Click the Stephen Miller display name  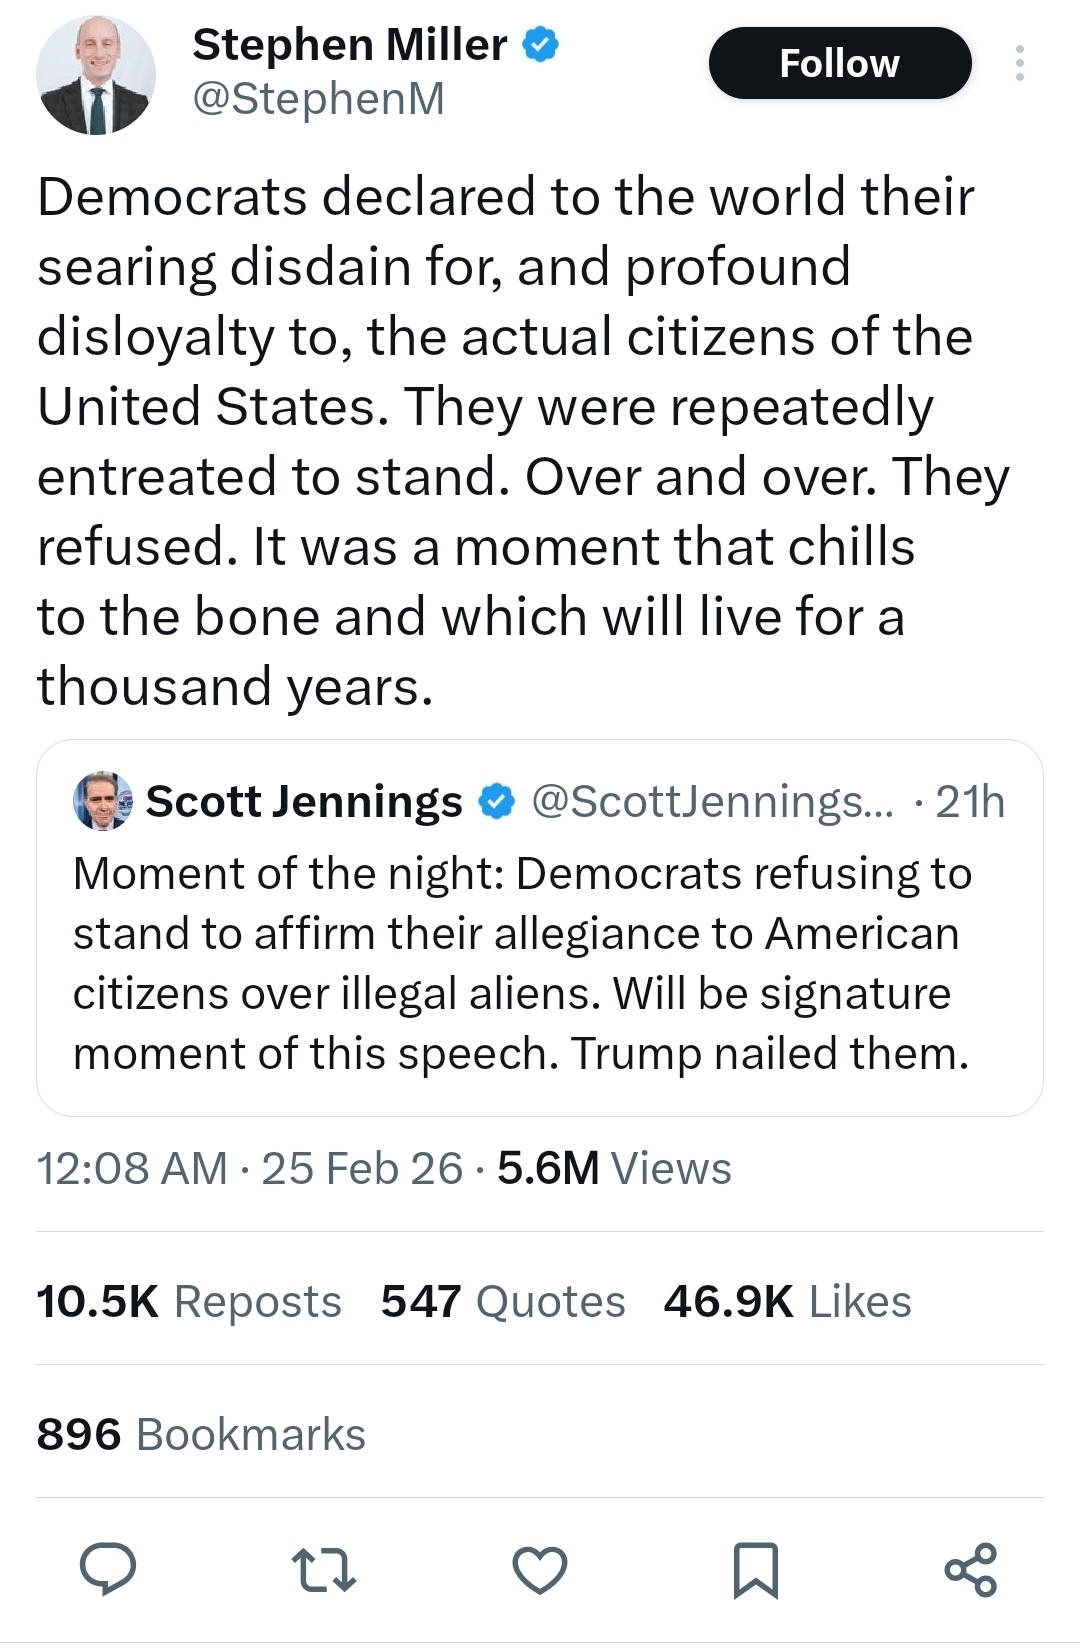349,45
